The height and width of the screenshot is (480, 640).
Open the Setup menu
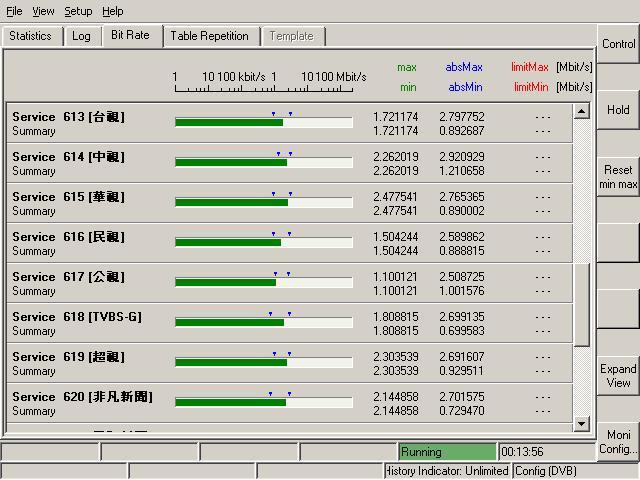[78, 11]
